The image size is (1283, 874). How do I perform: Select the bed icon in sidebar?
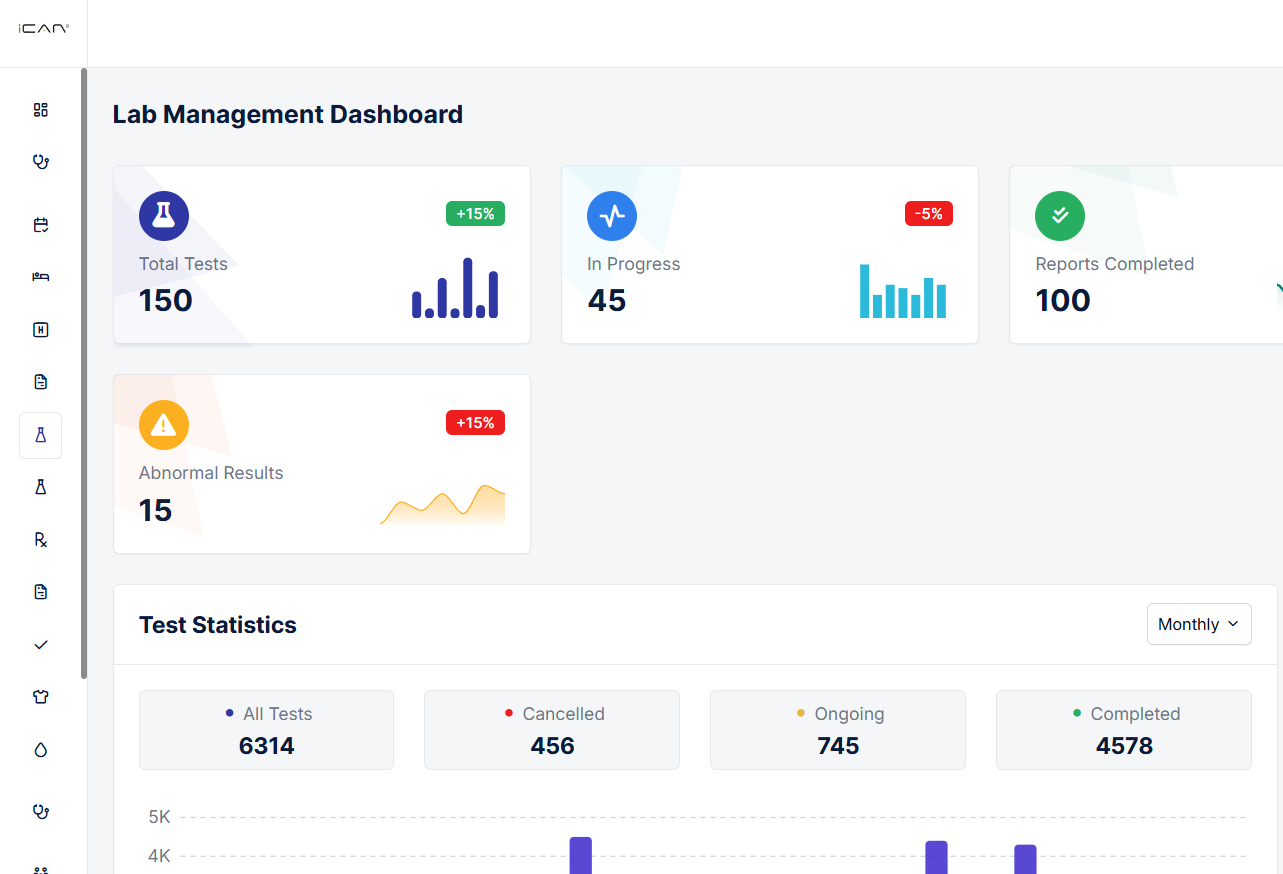pyautogui.click(x=41, y=277)
